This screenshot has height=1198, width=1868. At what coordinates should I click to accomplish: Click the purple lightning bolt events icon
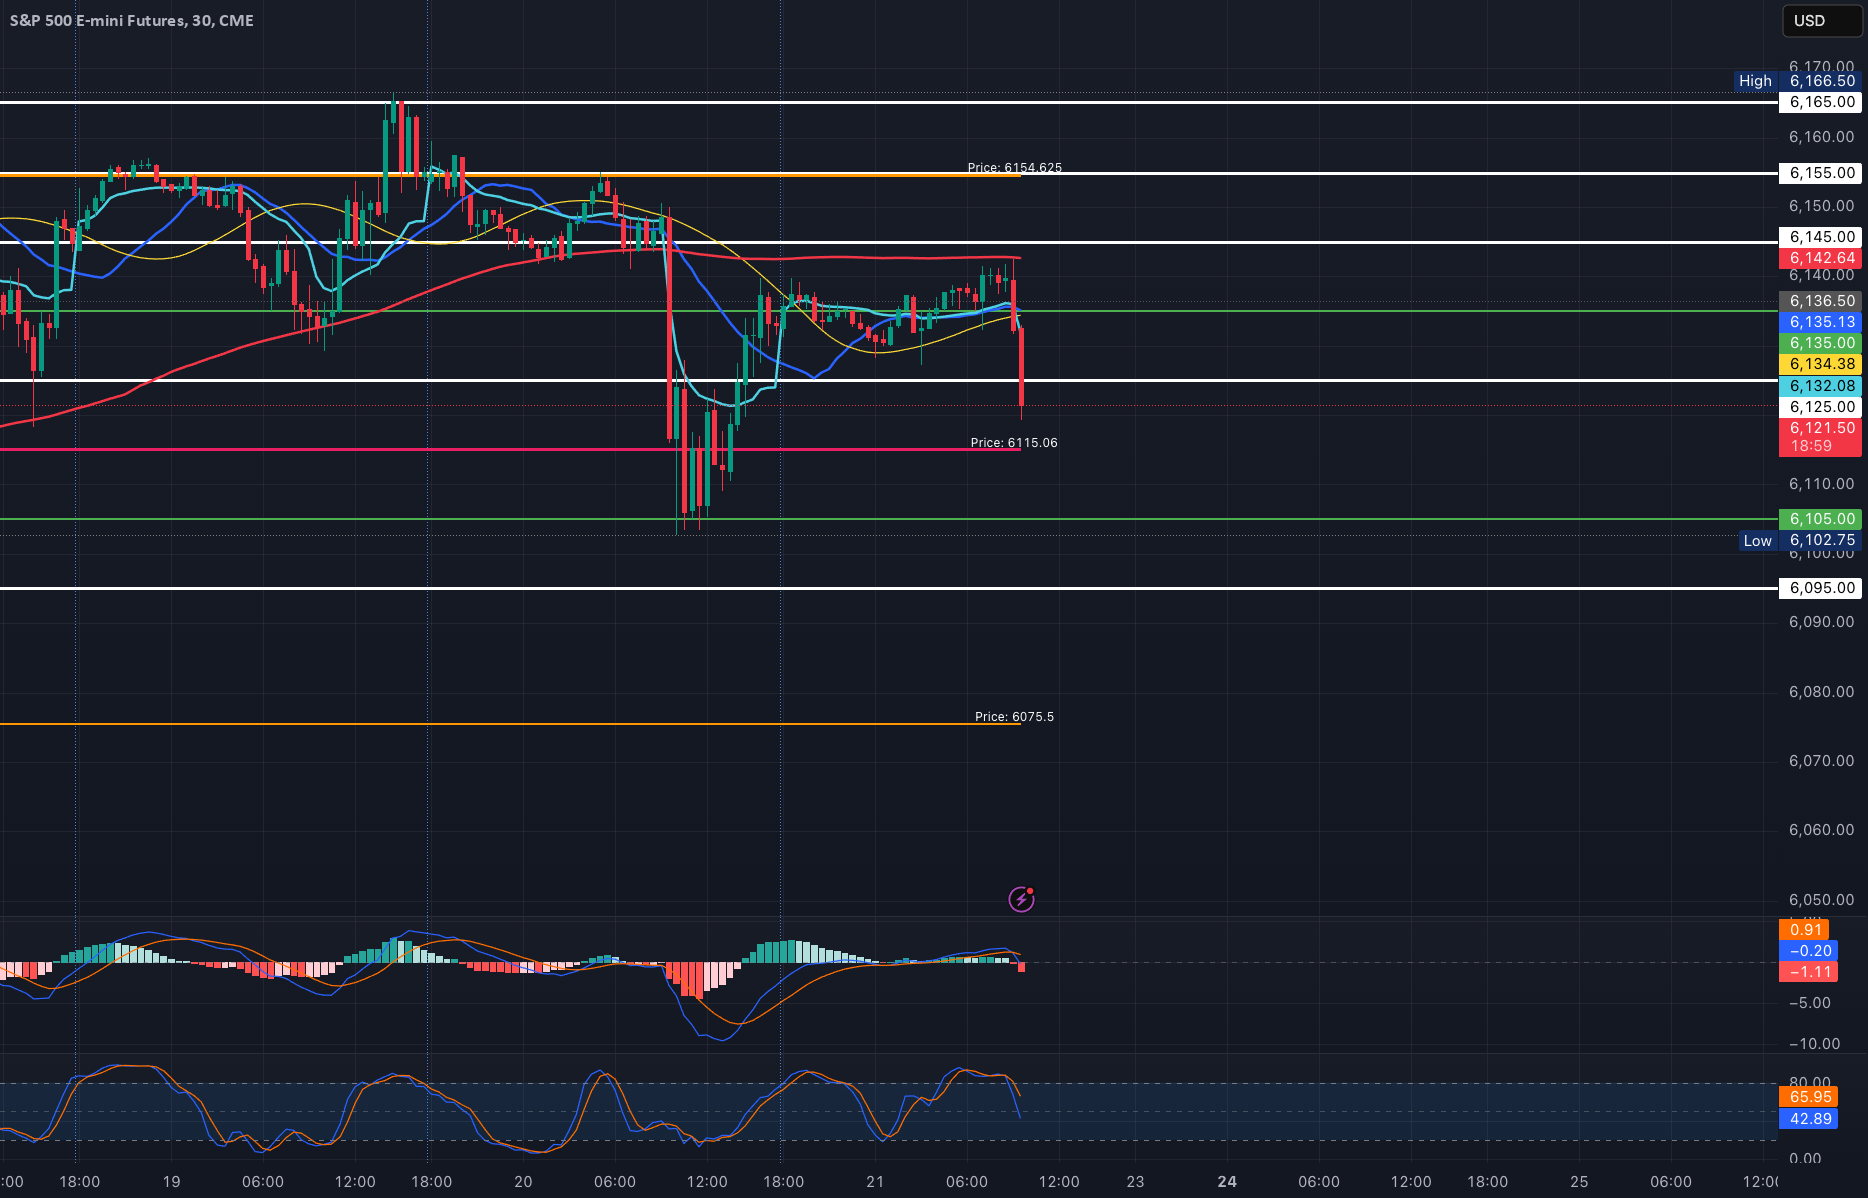coord(1021,899)
